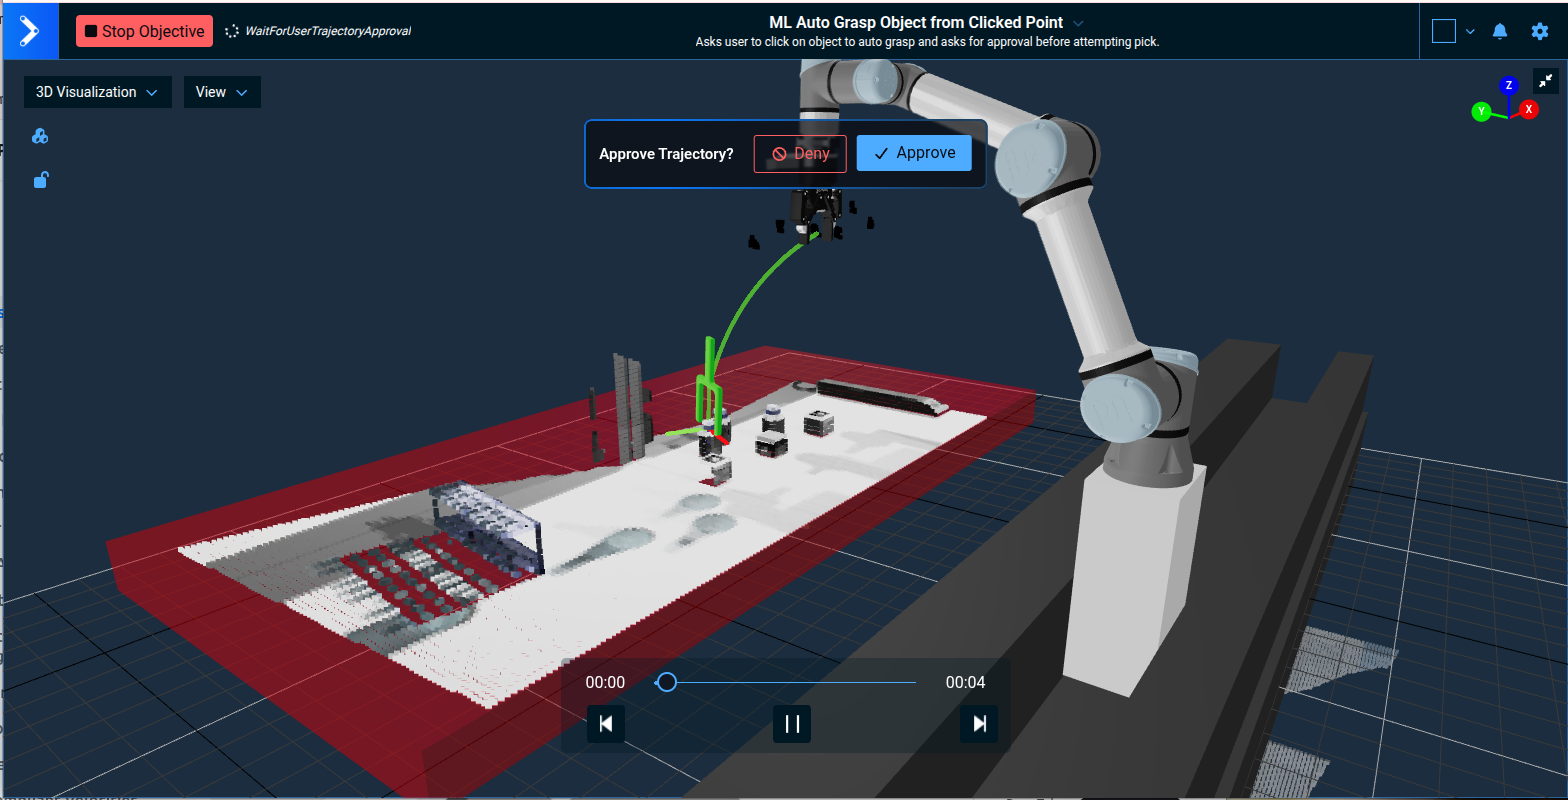1568x800 pixels.
Task: Open the View menu
Action: [221, 92]
